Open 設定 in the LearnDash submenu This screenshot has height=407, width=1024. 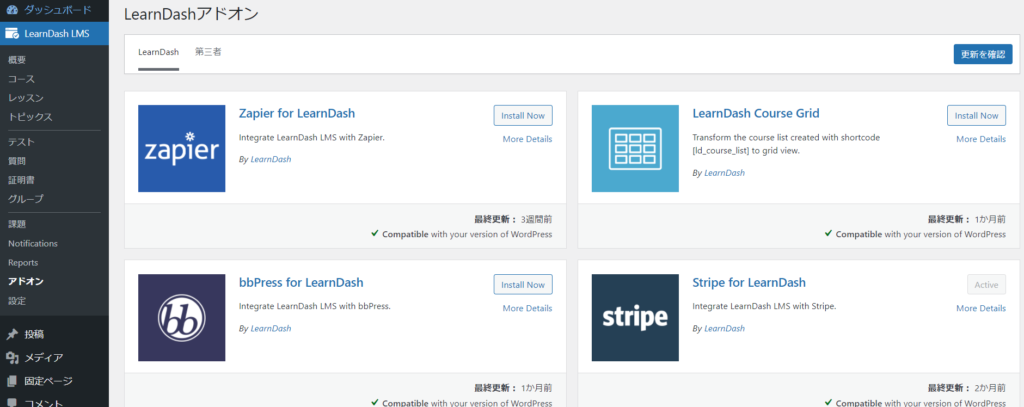coord(17,301)
